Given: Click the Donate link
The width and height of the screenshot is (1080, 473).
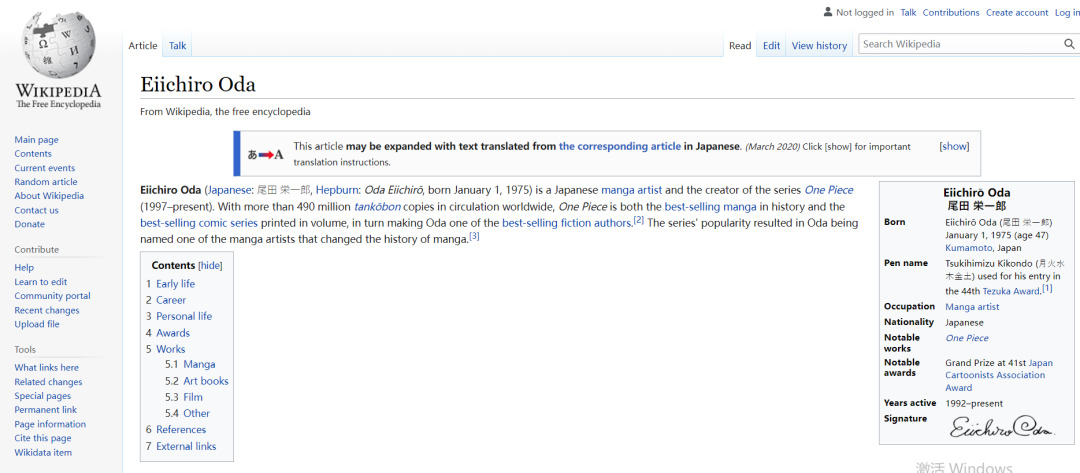Looking at the screenshot, I should (x=30, y=224).
